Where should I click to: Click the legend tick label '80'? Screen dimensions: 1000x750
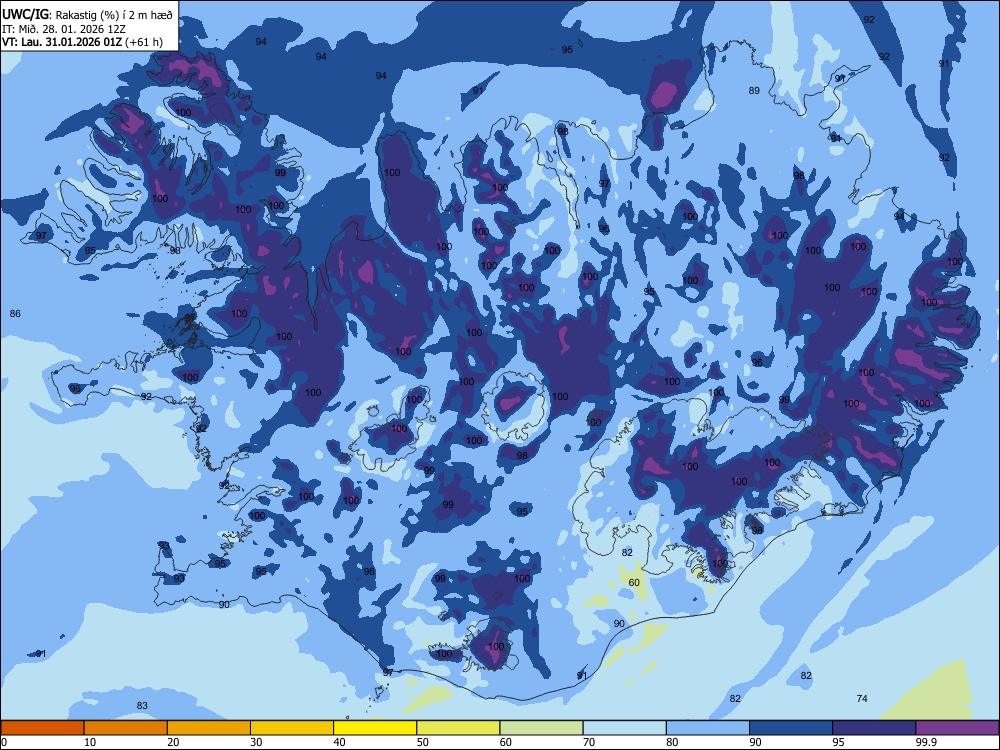tap(672, 742)
